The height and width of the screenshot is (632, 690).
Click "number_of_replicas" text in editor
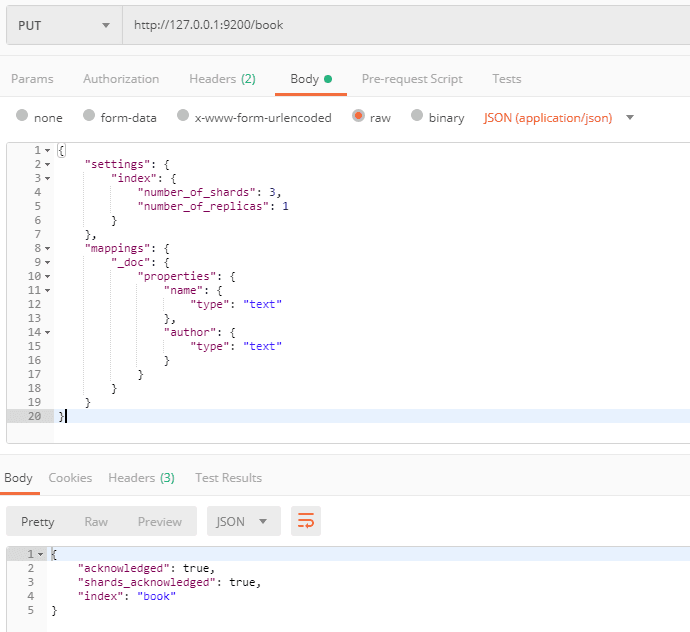tap(203, 206)
